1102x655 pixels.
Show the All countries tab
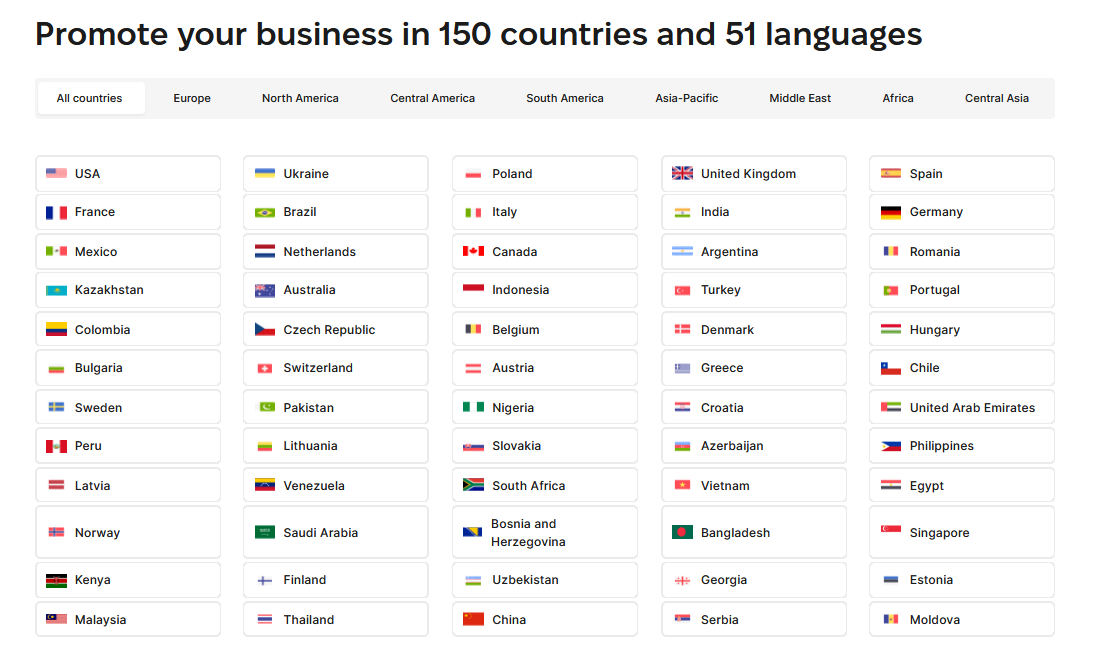(90, 98)
